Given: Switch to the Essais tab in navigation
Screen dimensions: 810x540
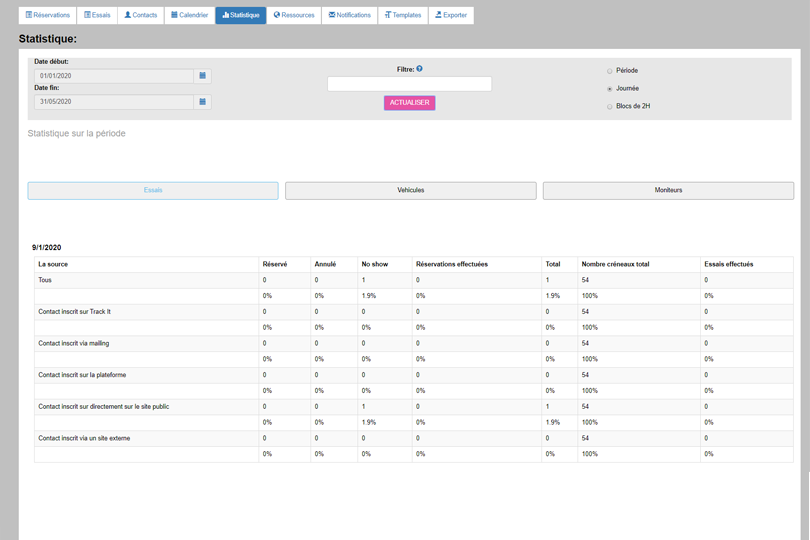Looking at the screenshot, I should tap(97, 16).
